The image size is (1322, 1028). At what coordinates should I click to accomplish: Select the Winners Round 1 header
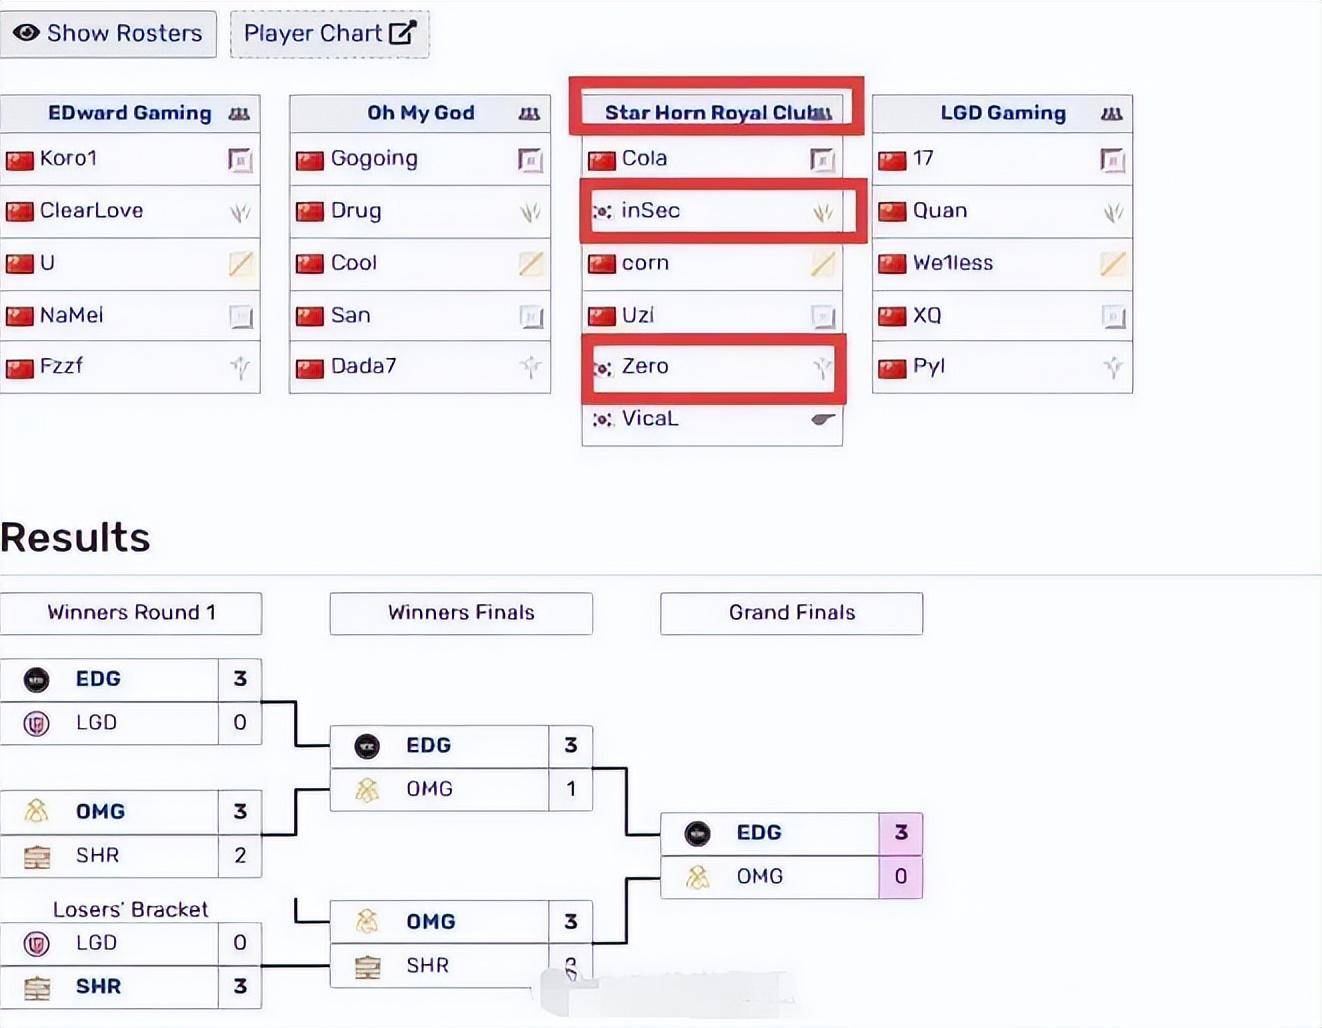point(131,613)
